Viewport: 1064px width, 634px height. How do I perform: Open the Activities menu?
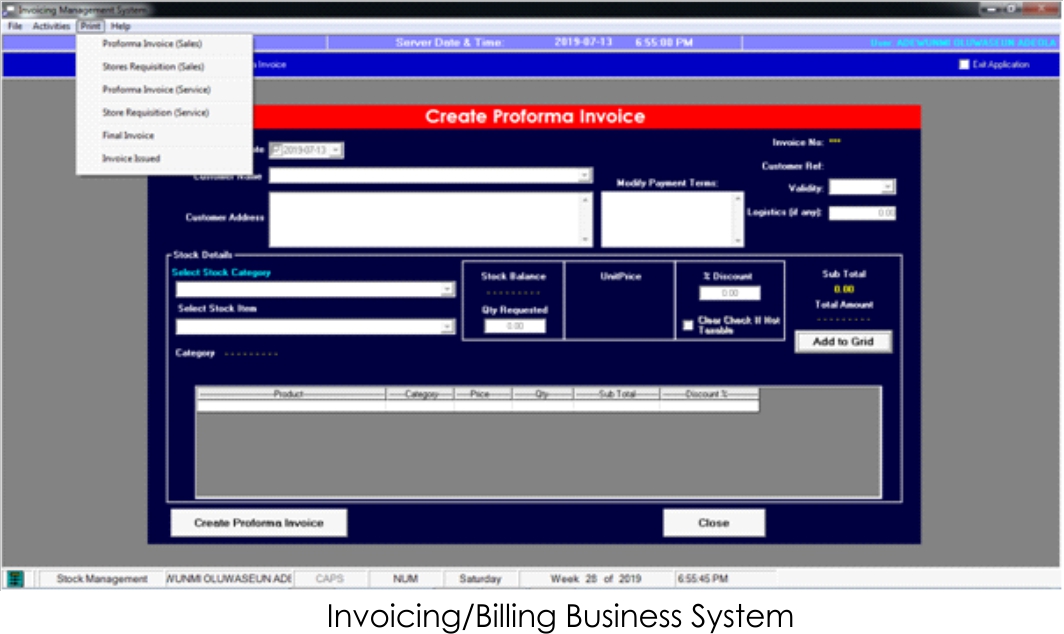pyautogui.click(x=51, y=26)
